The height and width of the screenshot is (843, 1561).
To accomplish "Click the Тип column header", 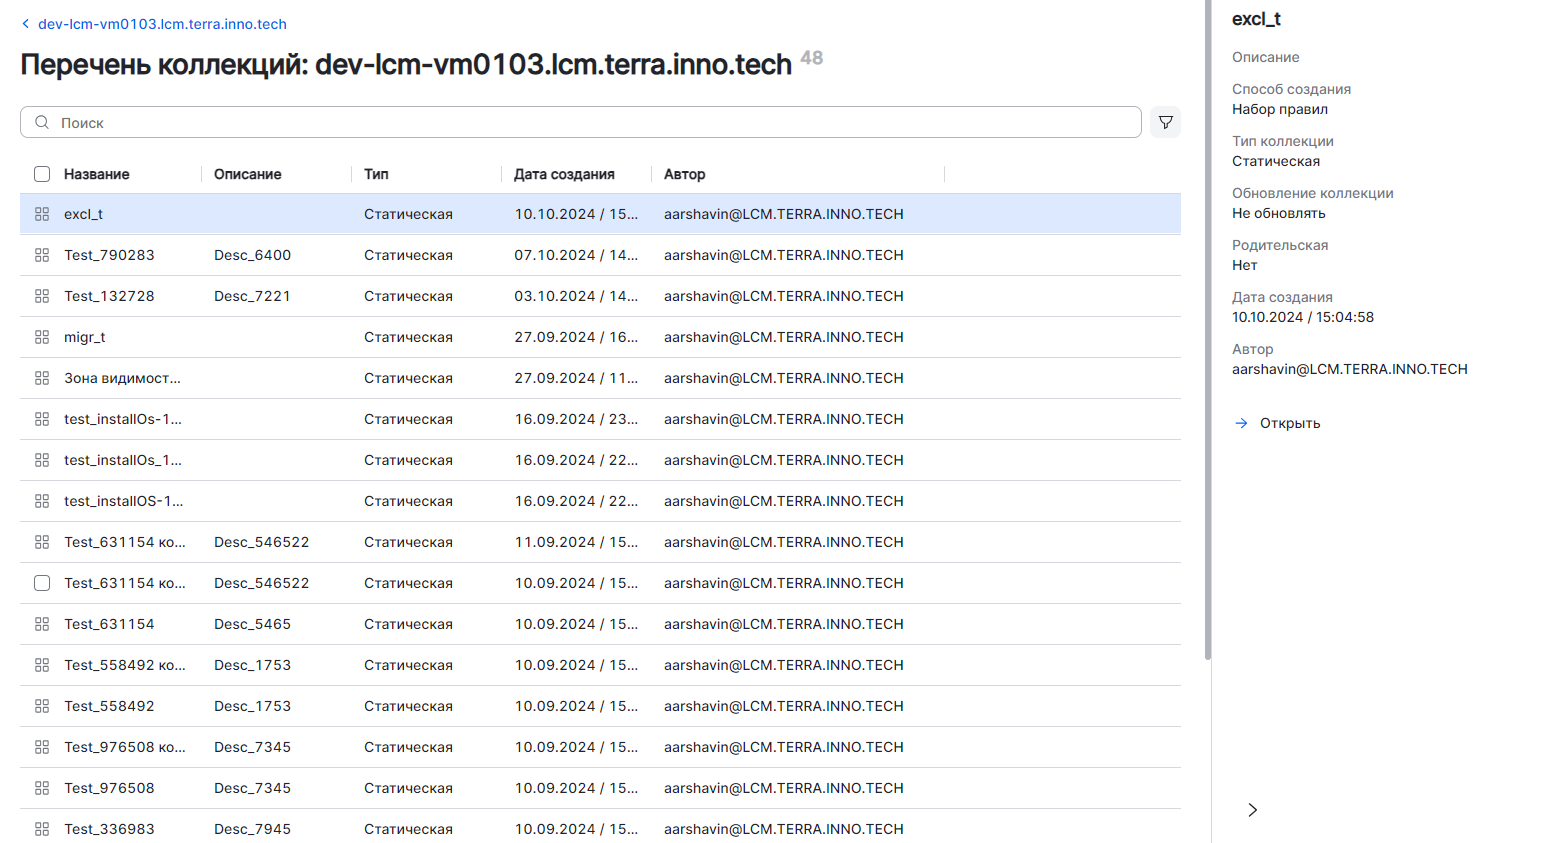I will click(376, 174).
